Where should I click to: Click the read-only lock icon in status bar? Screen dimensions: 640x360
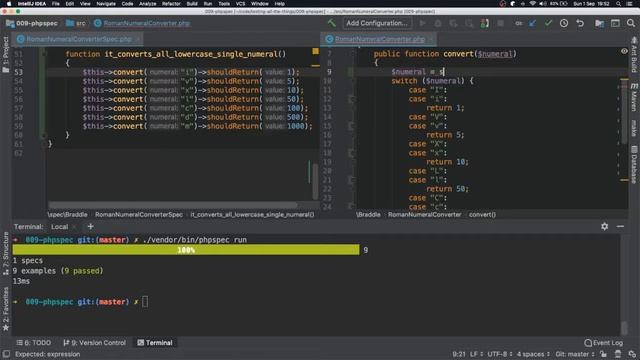tap(603, 354)
